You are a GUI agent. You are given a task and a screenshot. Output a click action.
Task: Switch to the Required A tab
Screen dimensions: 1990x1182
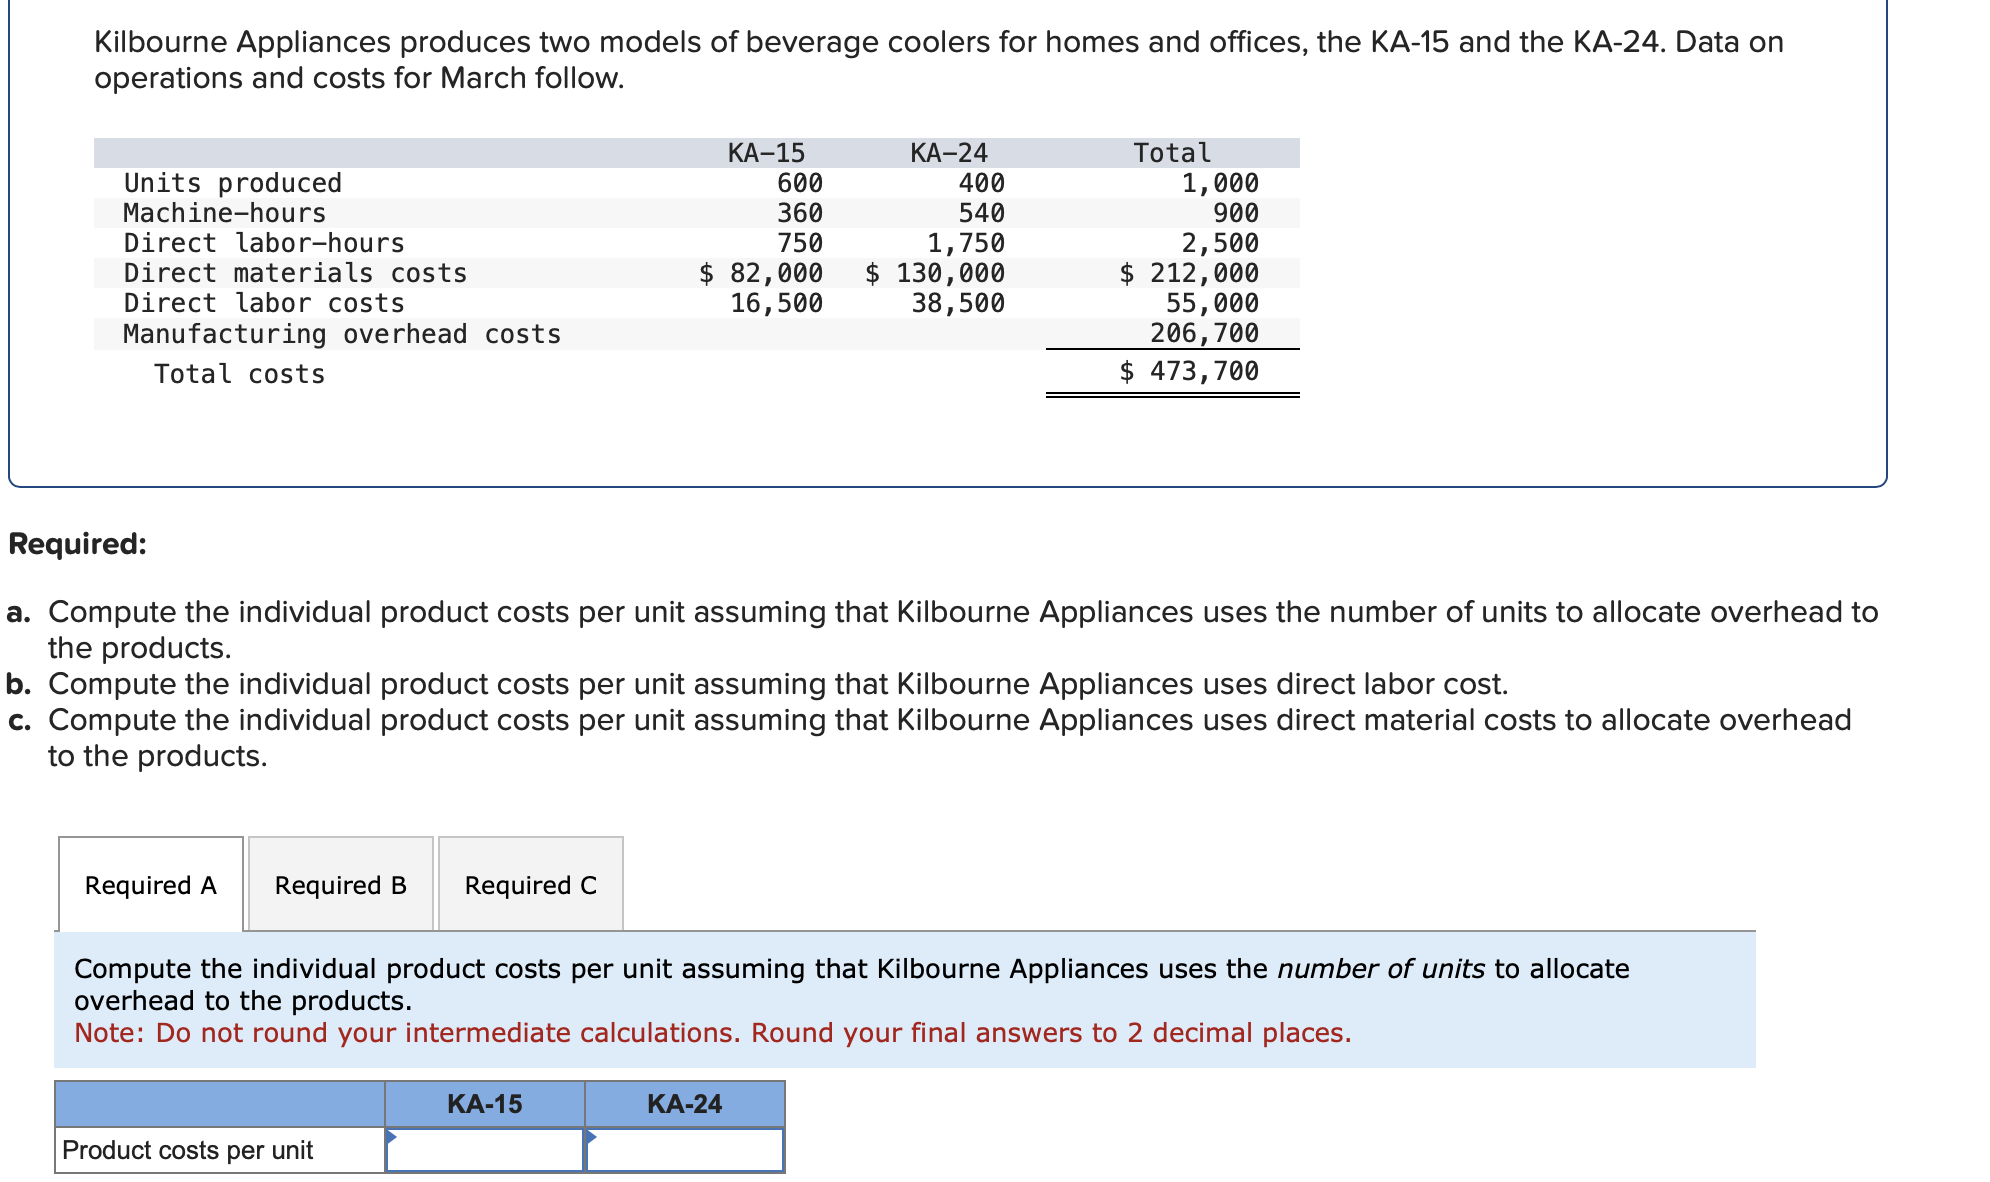coord(151,885)
